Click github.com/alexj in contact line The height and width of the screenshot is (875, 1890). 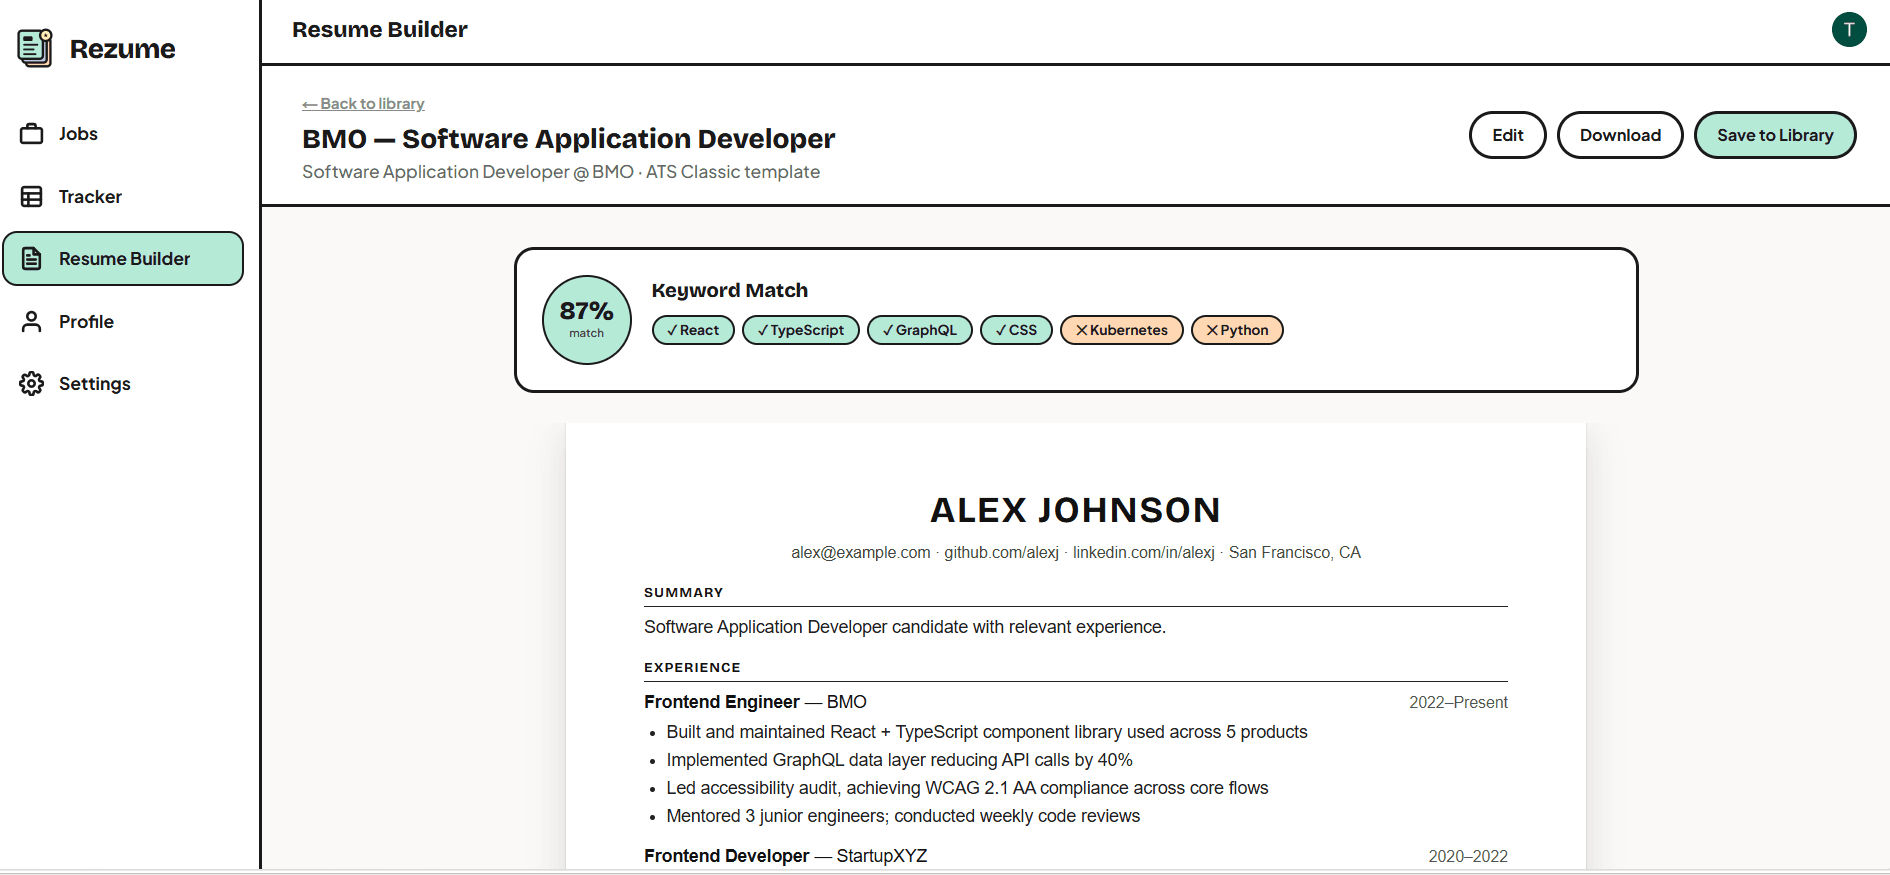1001,553
